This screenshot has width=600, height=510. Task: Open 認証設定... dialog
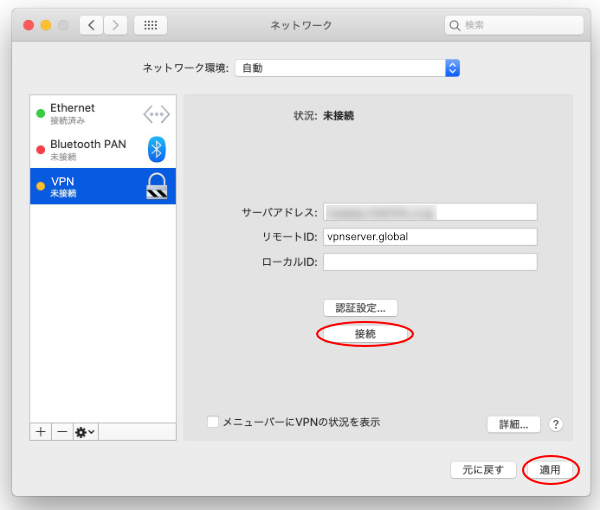tap(360, 308)
